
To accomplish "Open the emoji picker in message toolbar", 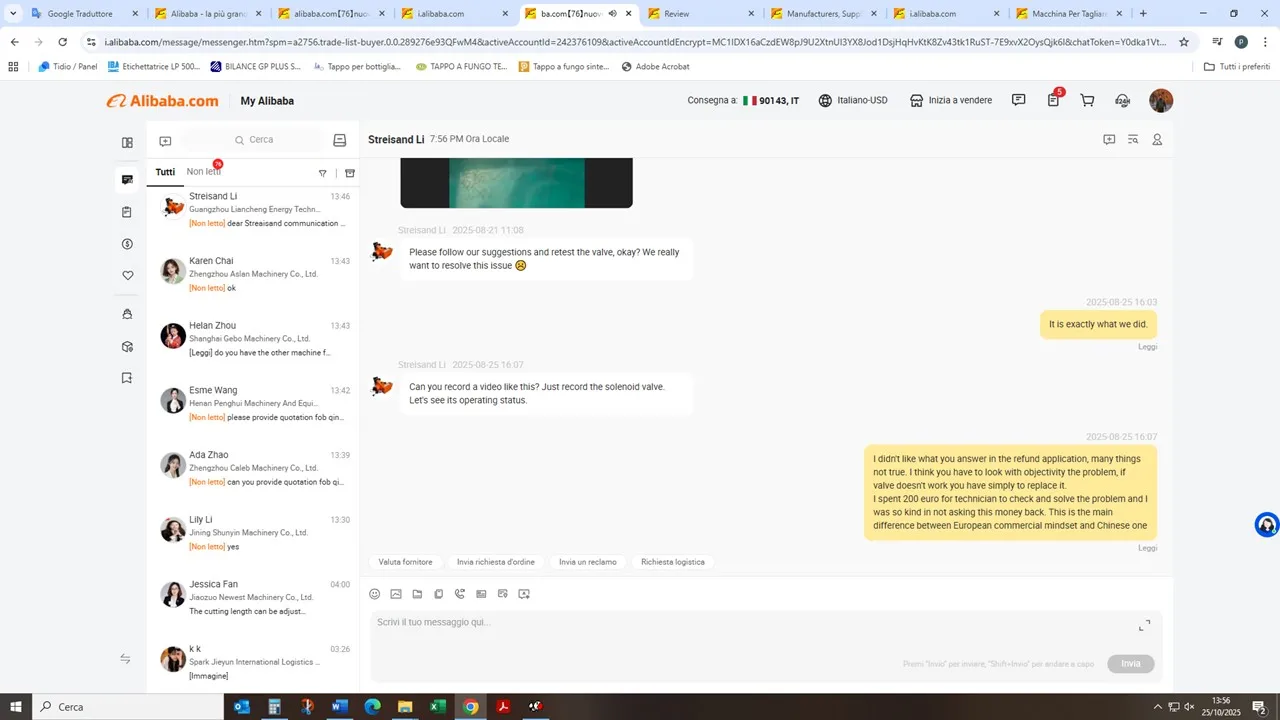I will (375, 594).
